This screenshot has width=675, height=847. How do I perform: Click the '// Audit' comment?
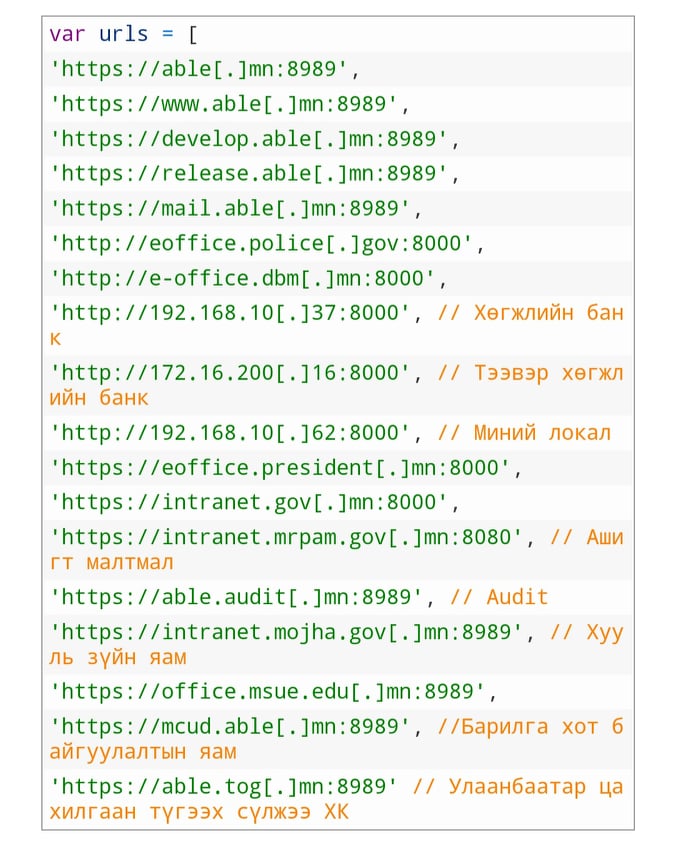pos(498,597)
